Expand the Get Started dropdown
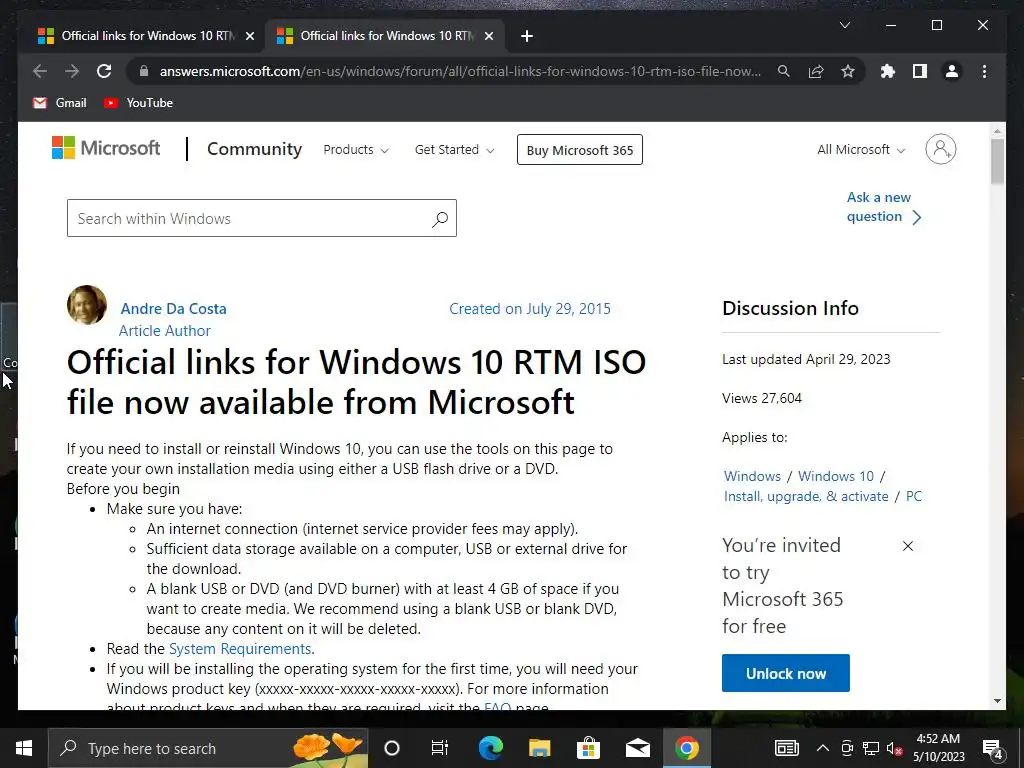Image resolution: width=1024 pixels, height=768 pixels. (455, 150)
